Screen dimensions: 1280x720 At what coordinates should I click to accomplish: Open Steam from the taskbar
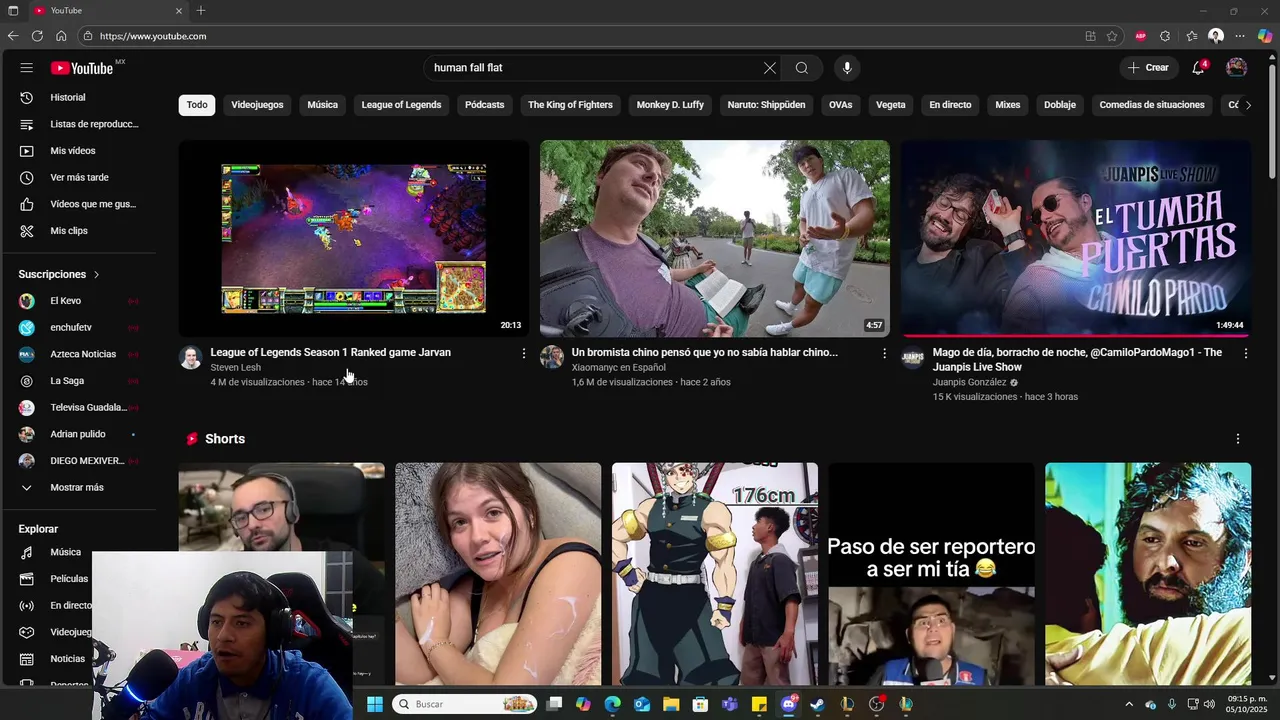[817, 704]
